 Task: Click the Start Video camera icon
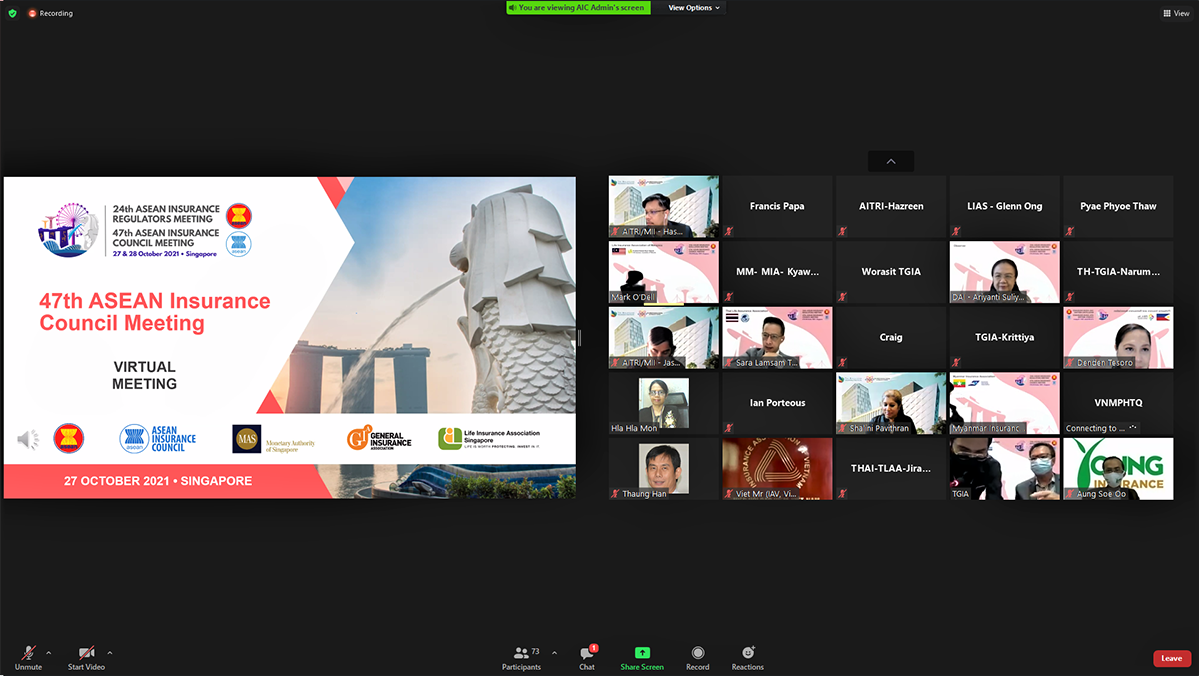pyautogui.click(x=86, y=653)
